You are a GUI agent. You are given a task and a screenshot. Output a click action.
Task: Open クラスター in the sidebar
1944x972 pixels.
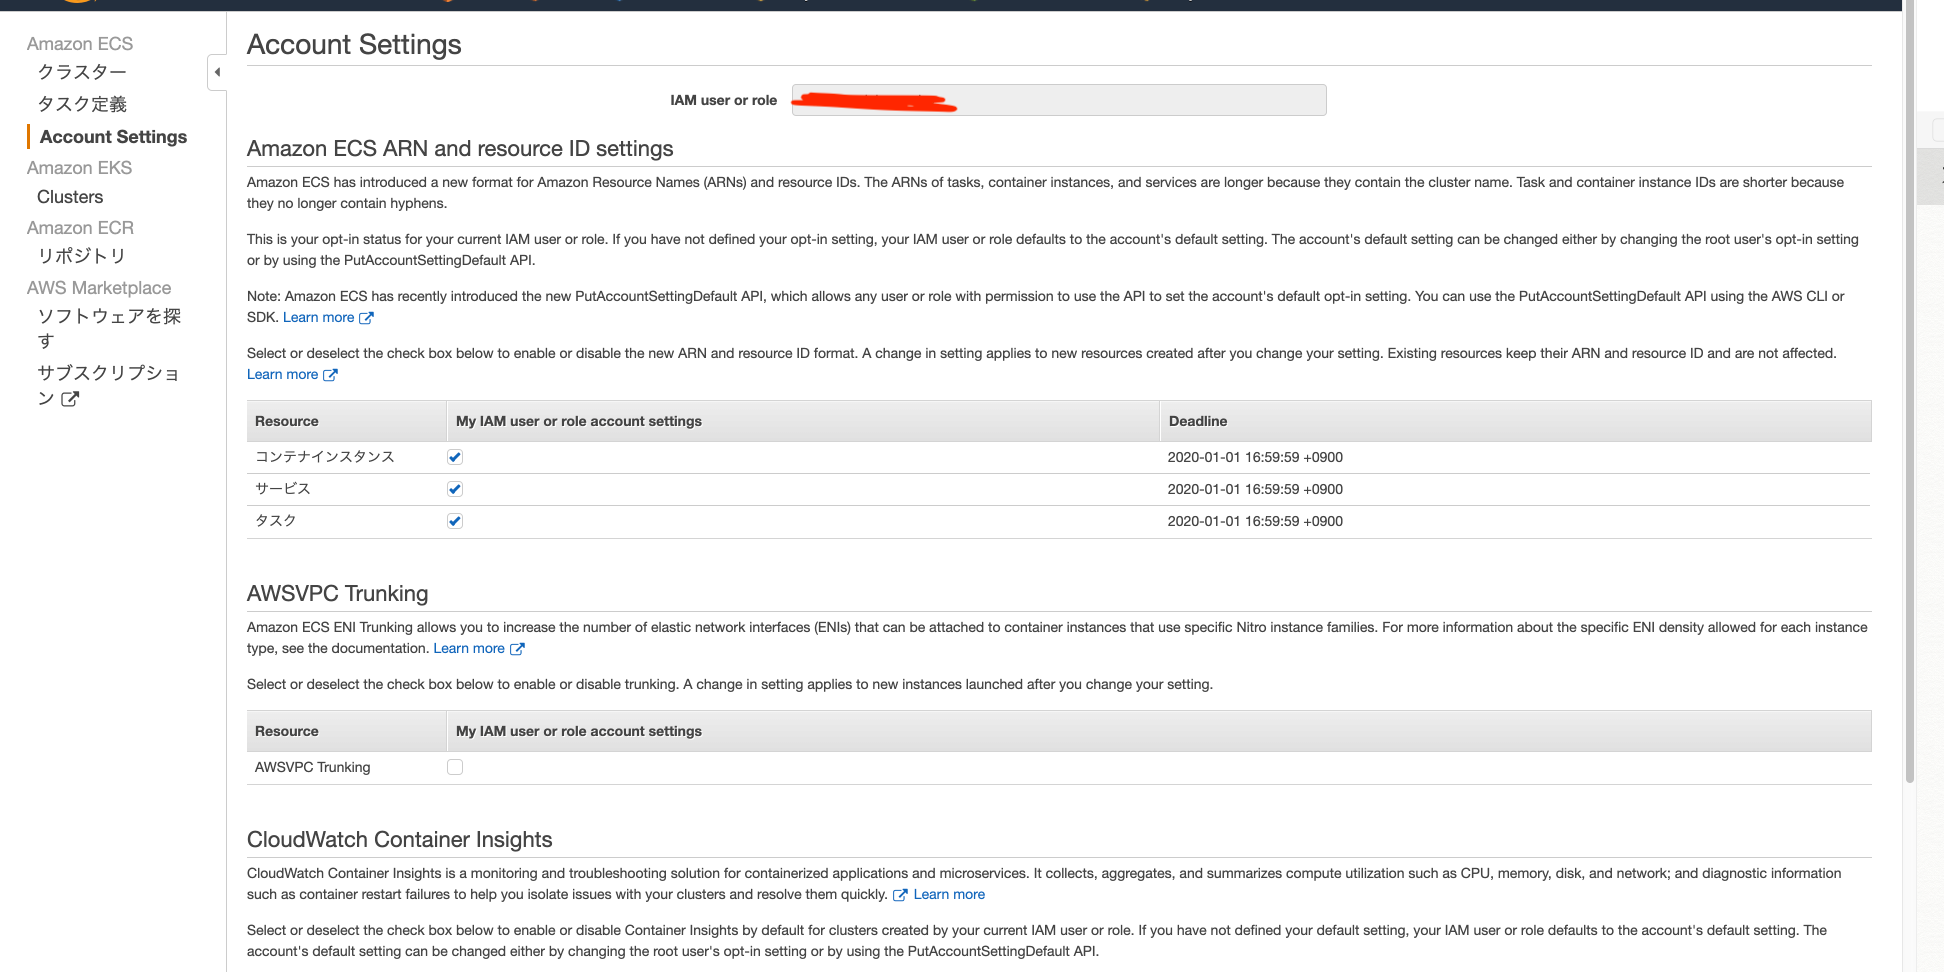click(82, 72)
